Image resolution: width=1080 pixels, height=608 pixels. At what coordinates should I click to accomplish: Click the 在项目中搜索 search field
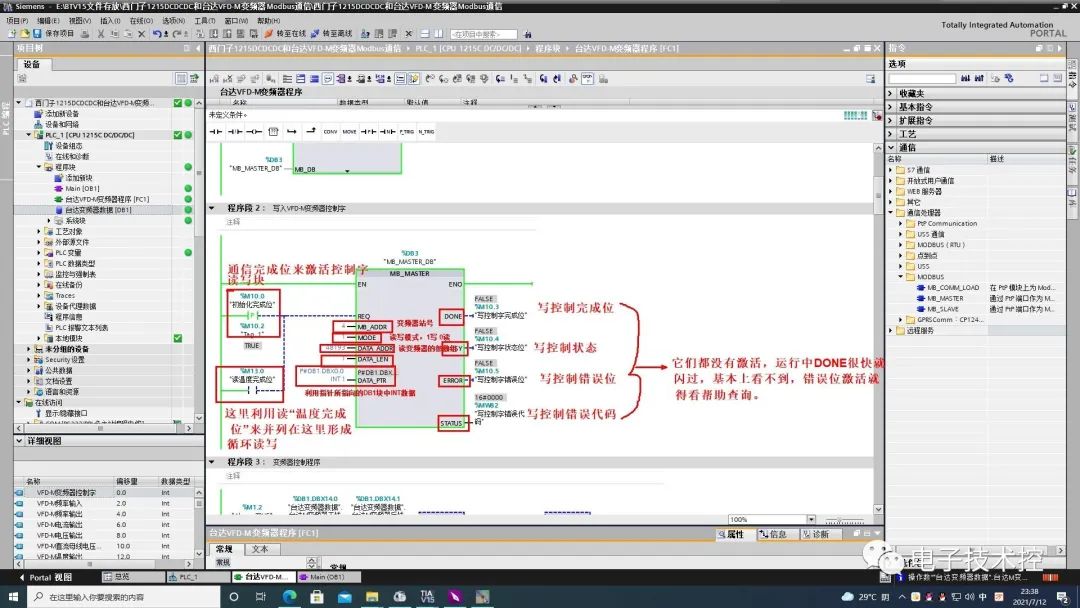coord(484,34)
